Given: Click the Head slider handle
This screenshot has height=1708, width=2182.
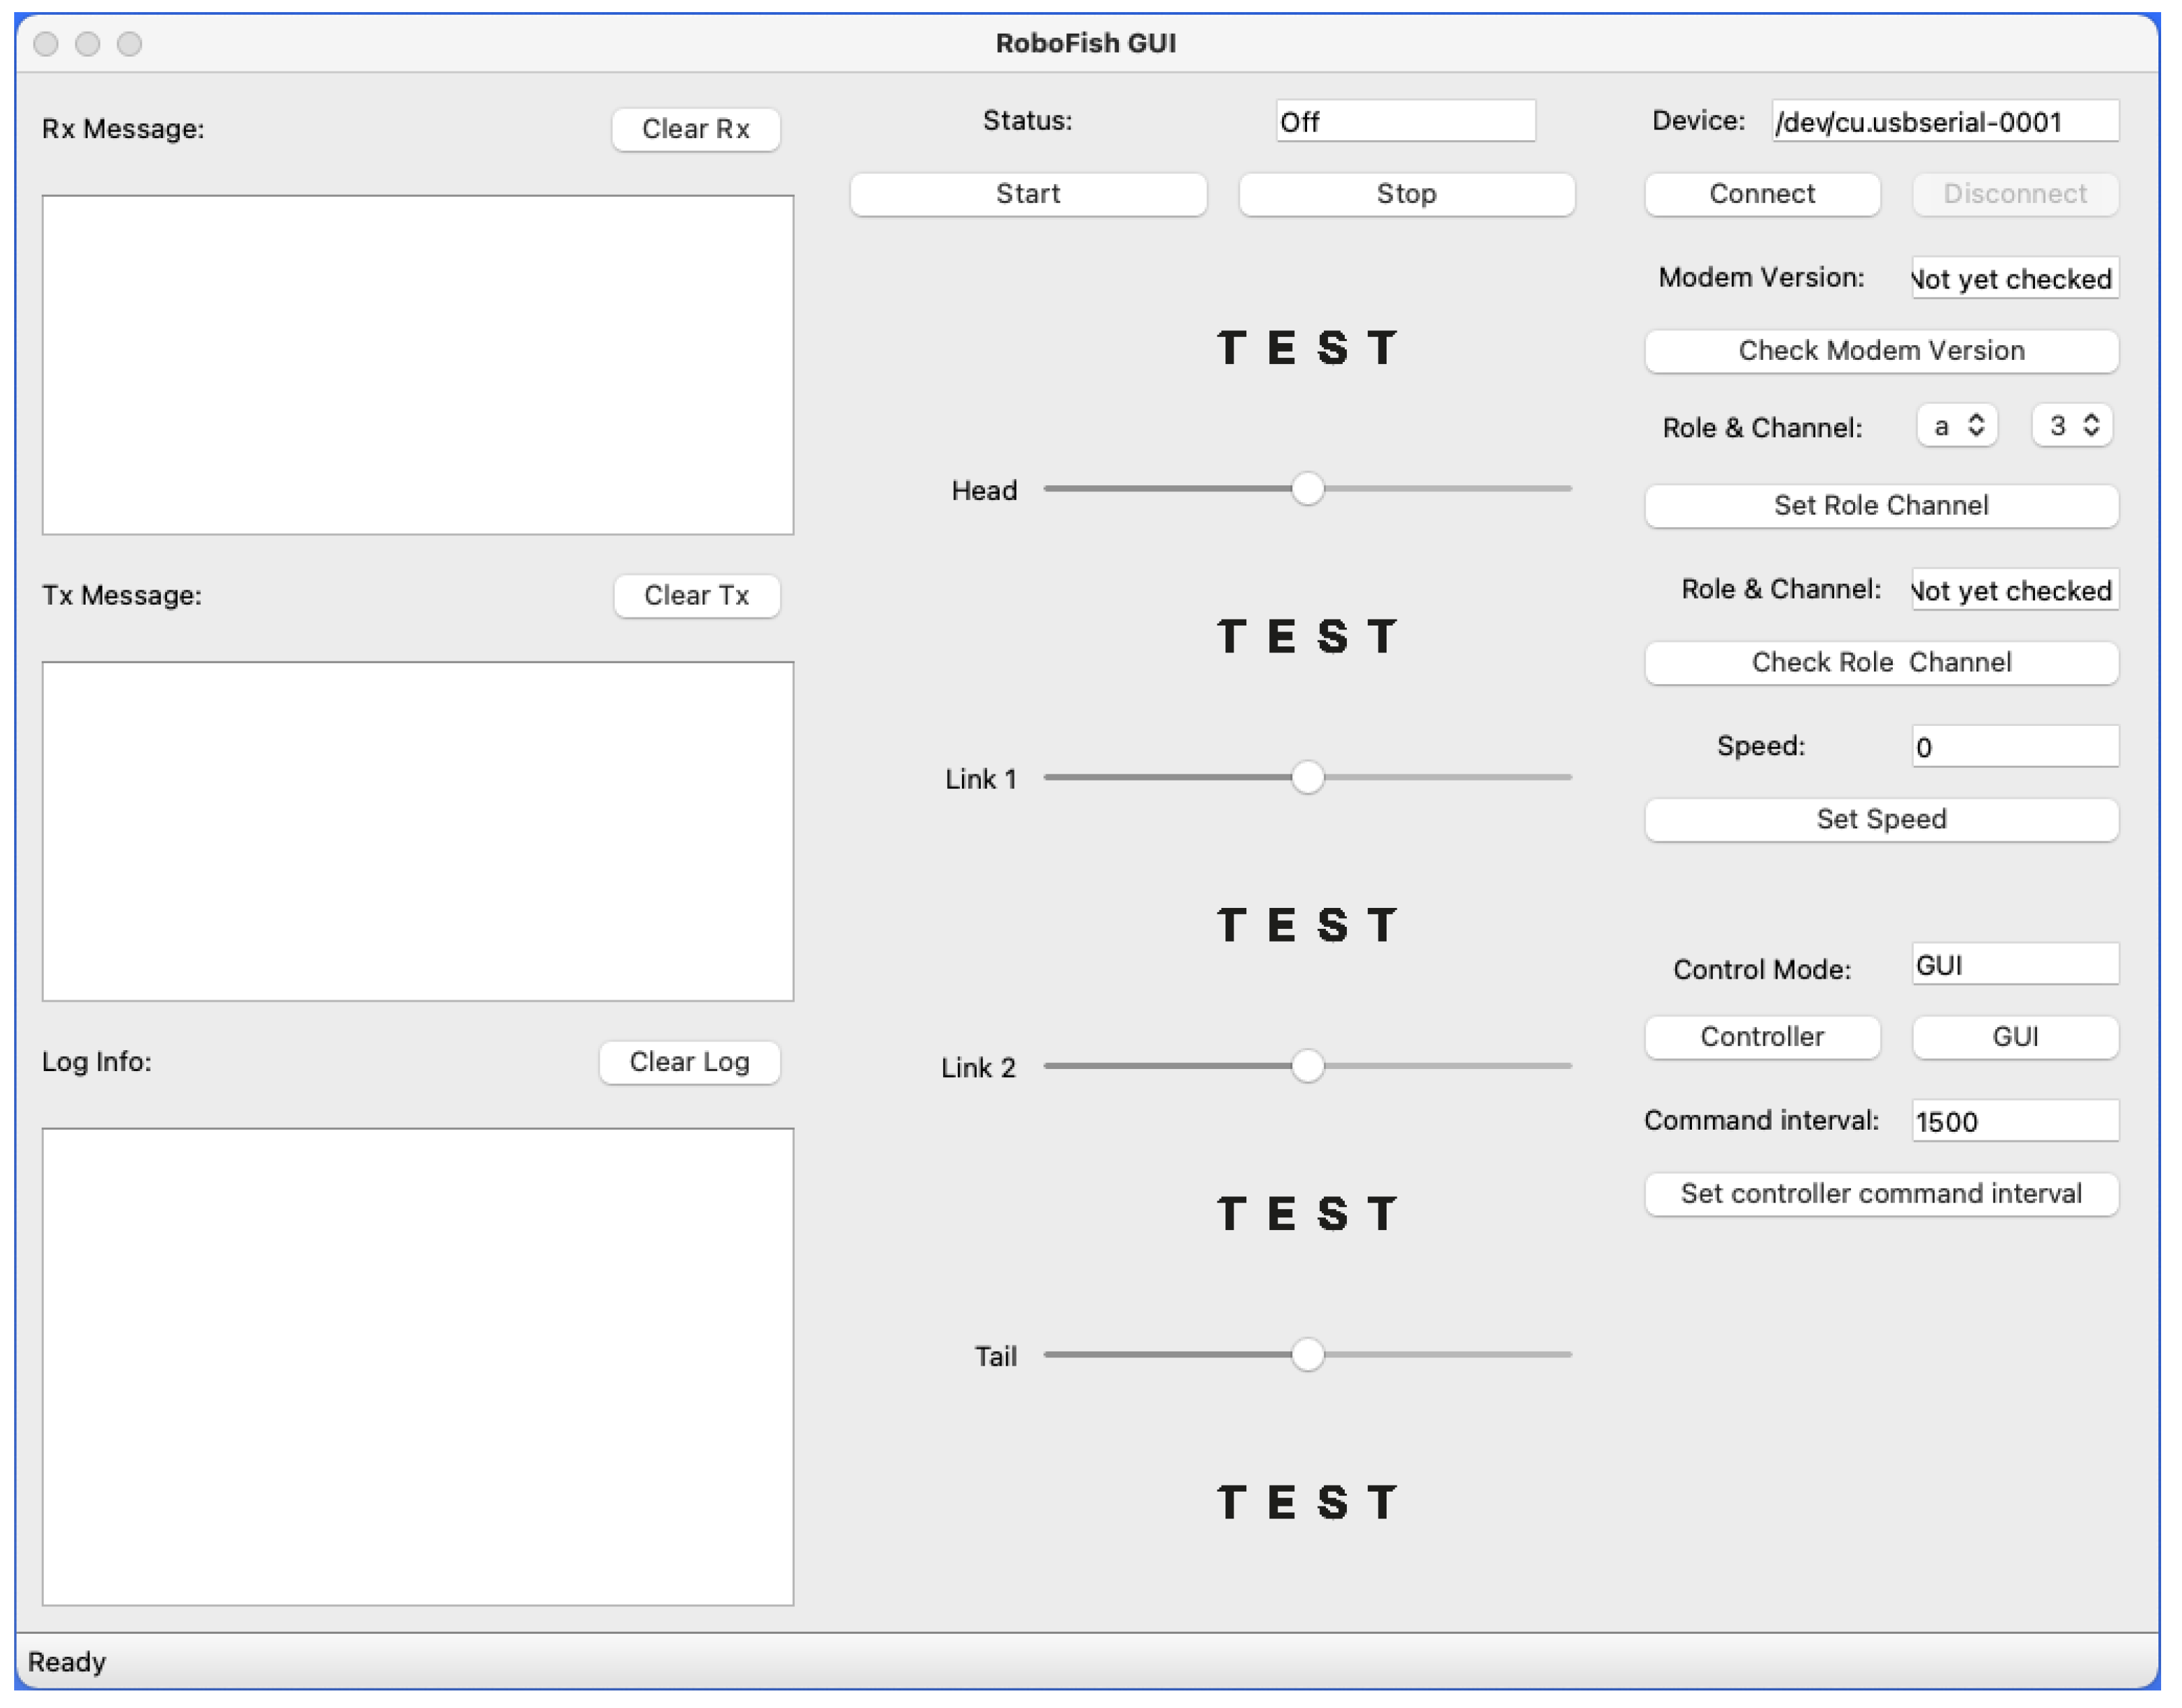Looking at the screenshot, I should pyautogui.click(x=1307, y=489).
